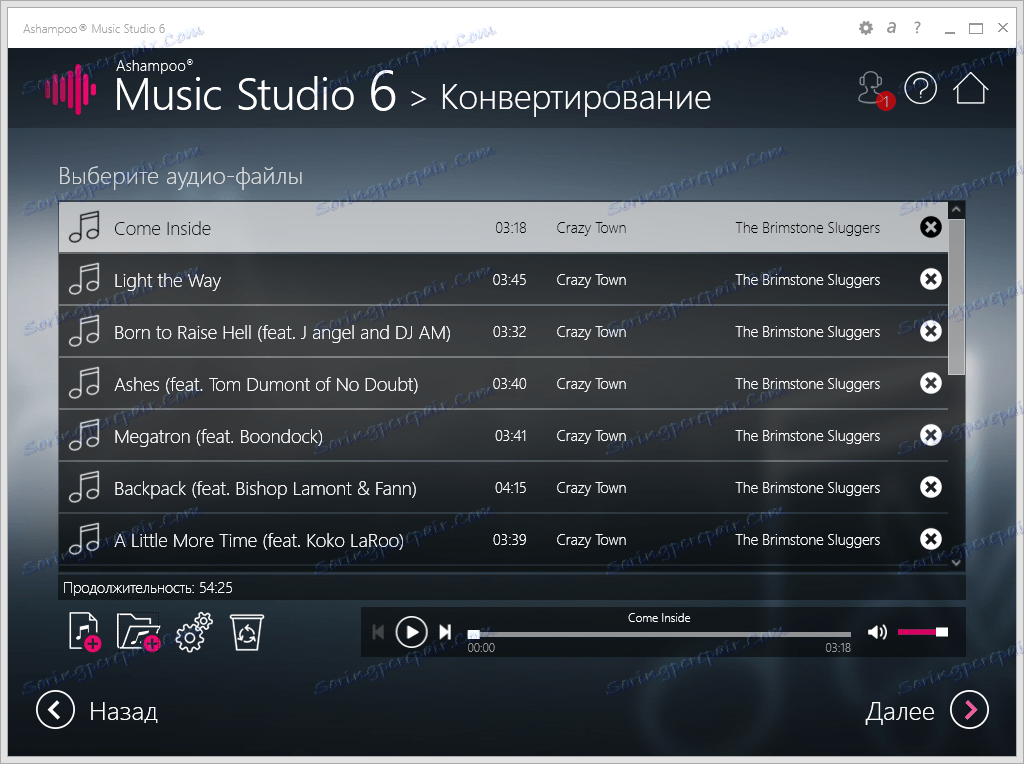Go to previous track
1024x764 pixels.
coord(377,632)
